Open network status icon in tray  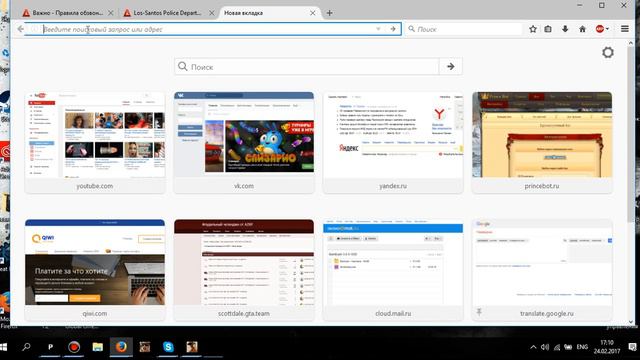tap(556, 347)
